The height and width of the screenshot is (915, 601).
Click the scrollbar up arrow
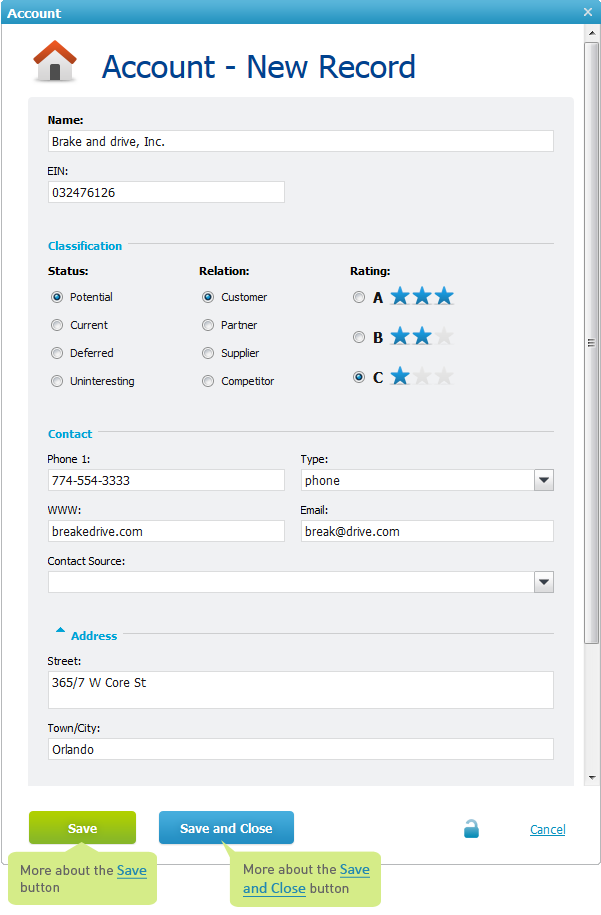tap(592, 33)
